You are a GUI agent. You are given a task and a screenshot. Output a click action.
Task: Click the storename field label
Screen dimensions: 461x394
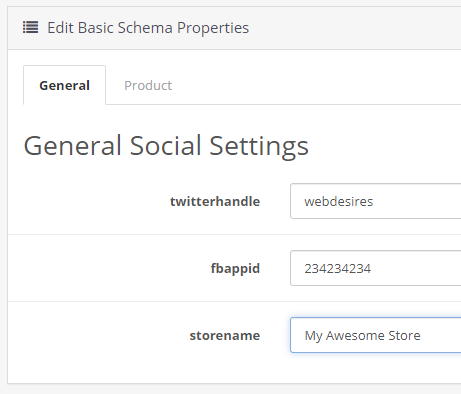[x=225, y=335]
